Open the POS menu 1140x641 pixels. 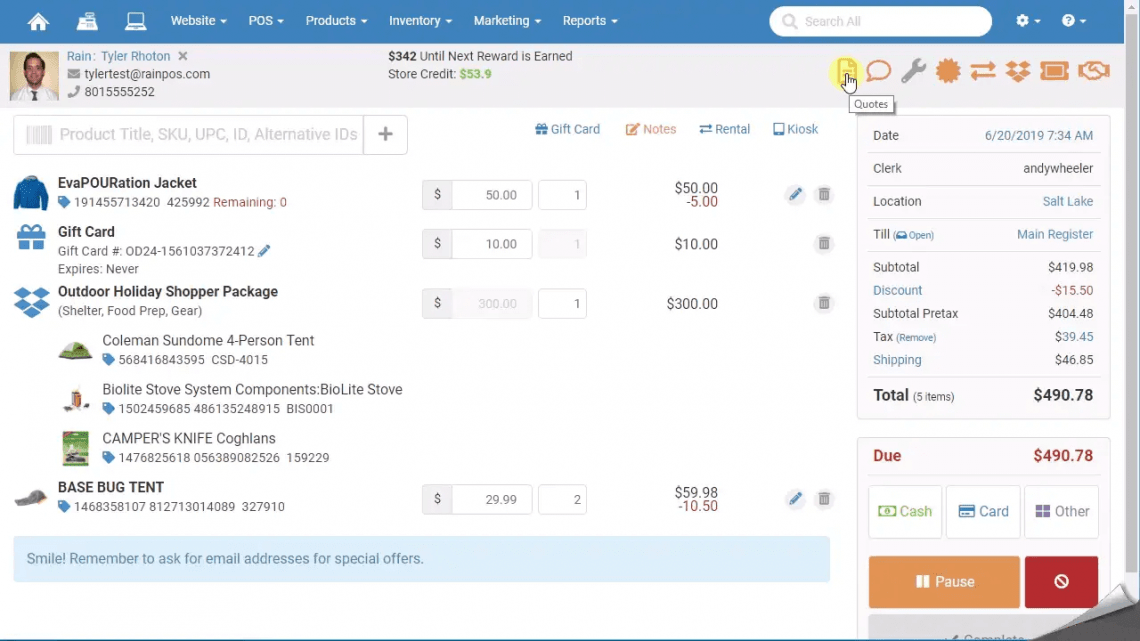point(265,20)
